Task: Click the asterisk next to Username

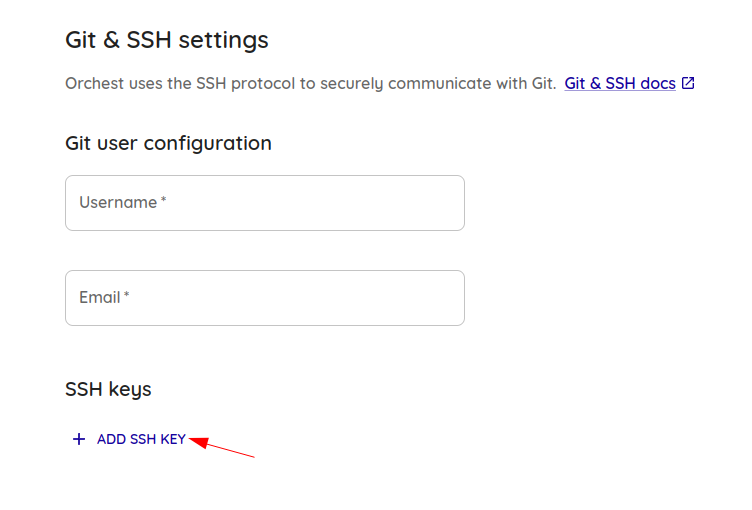Action: 164,199
